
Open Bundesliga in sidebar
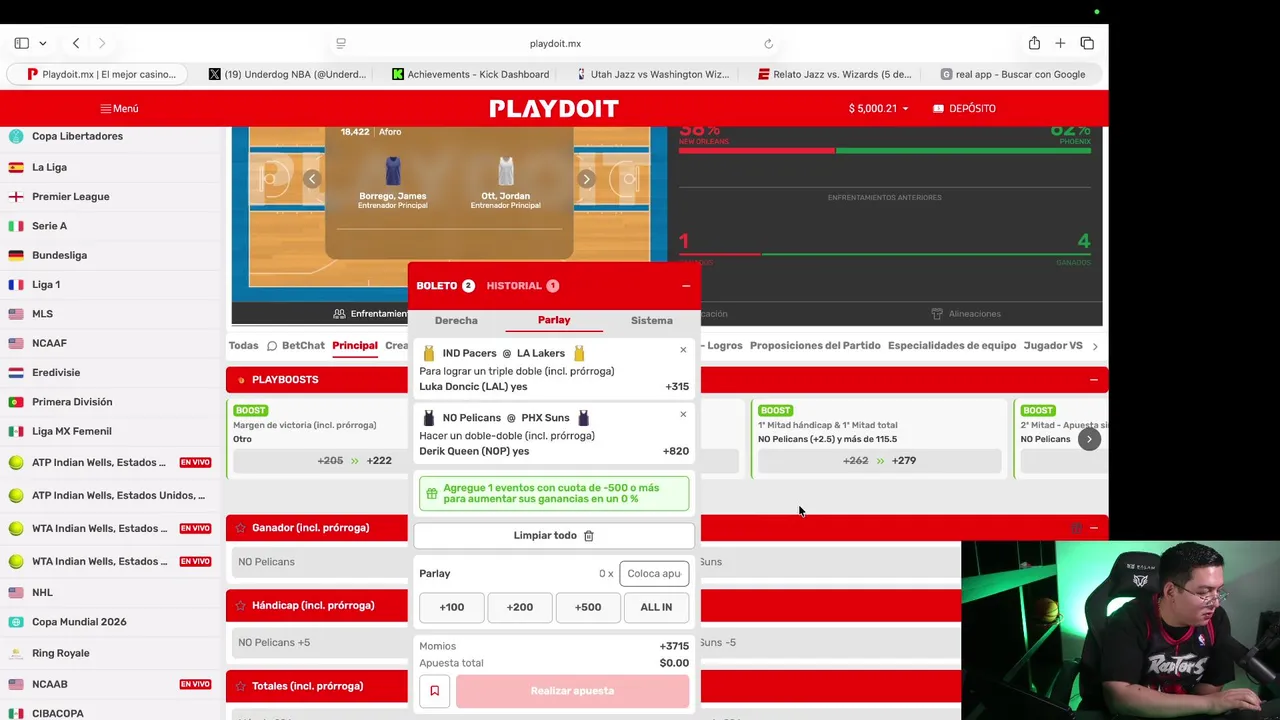59,255
